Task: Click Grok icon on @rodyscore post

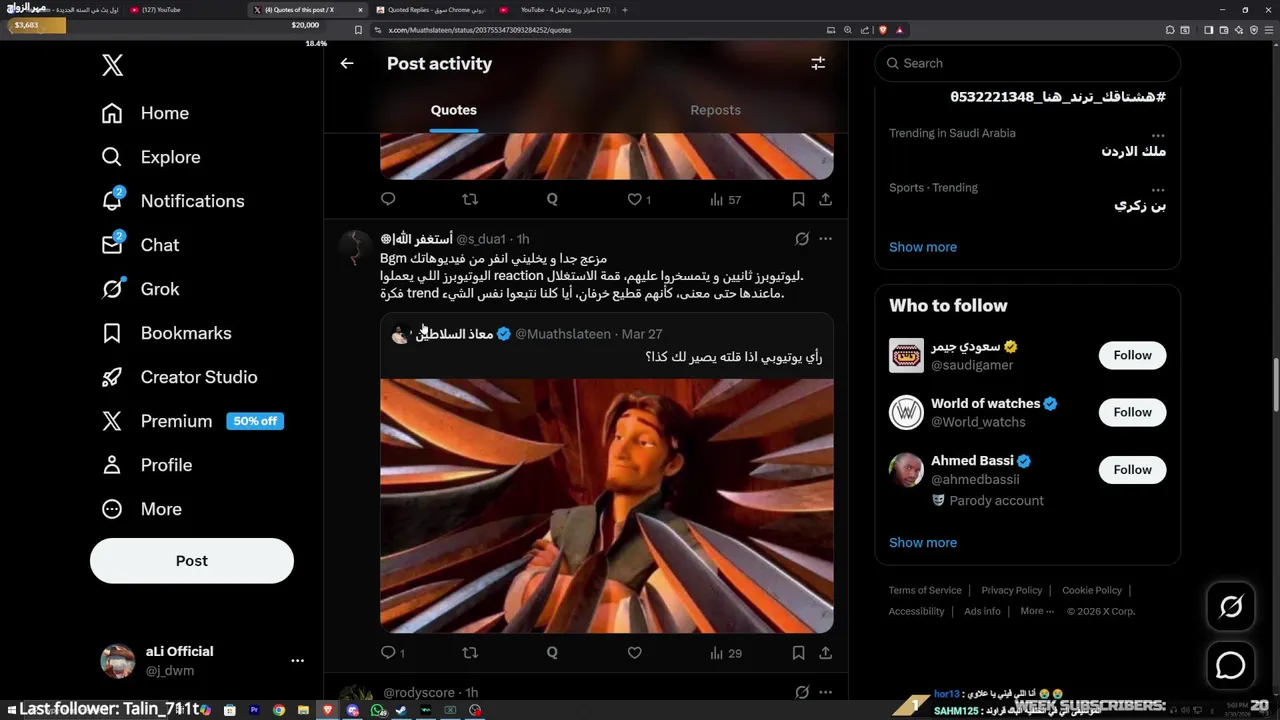Action: (802, 692)
